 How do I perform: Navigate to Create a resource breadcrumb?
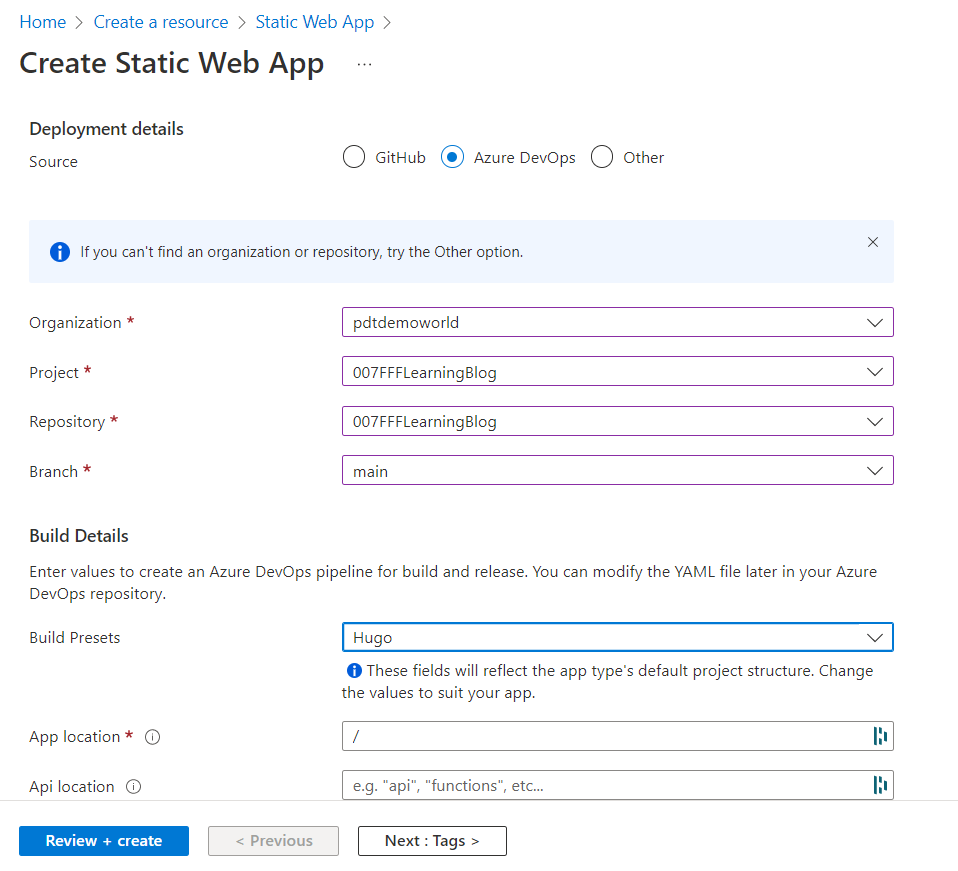161,22
